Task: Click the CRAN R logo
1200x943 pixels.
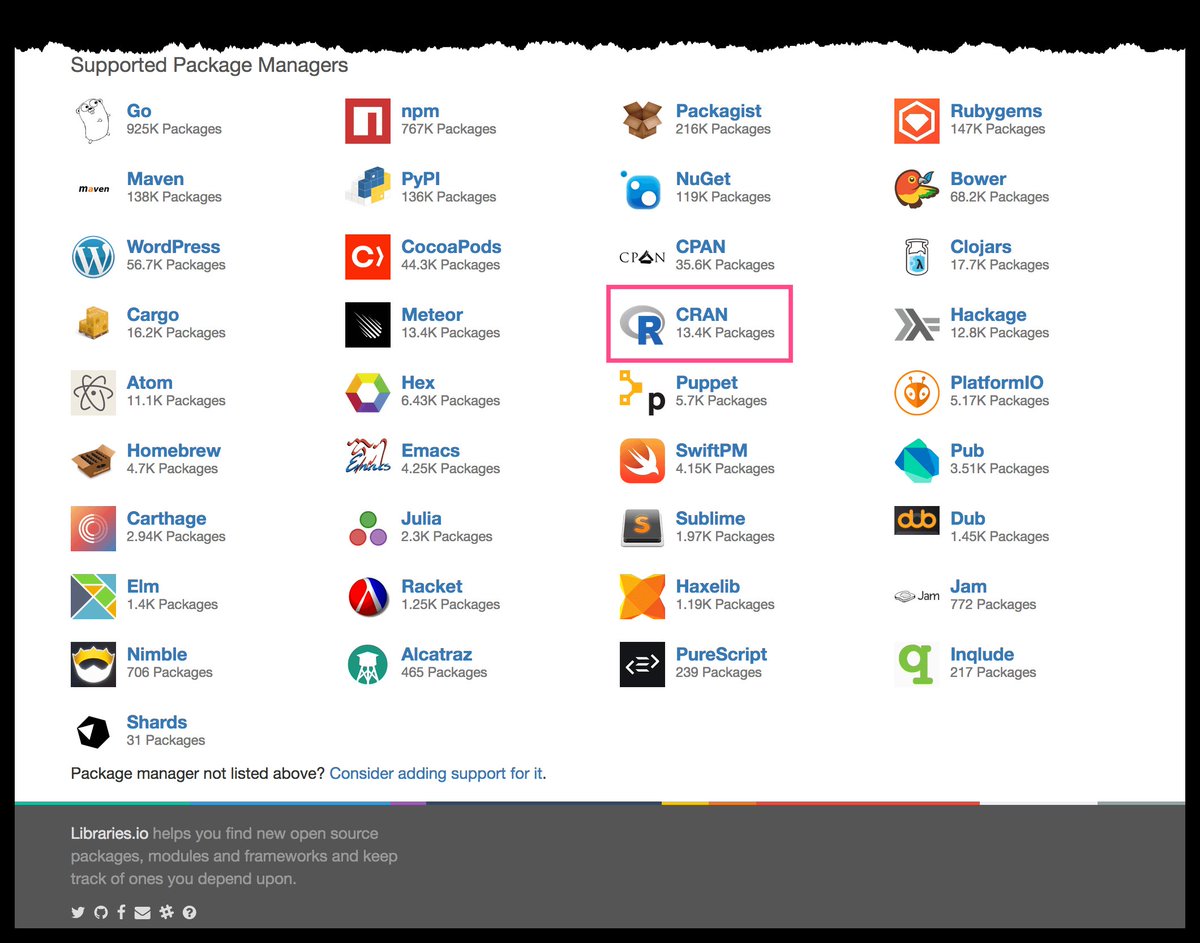Action: tap(642, 325)
